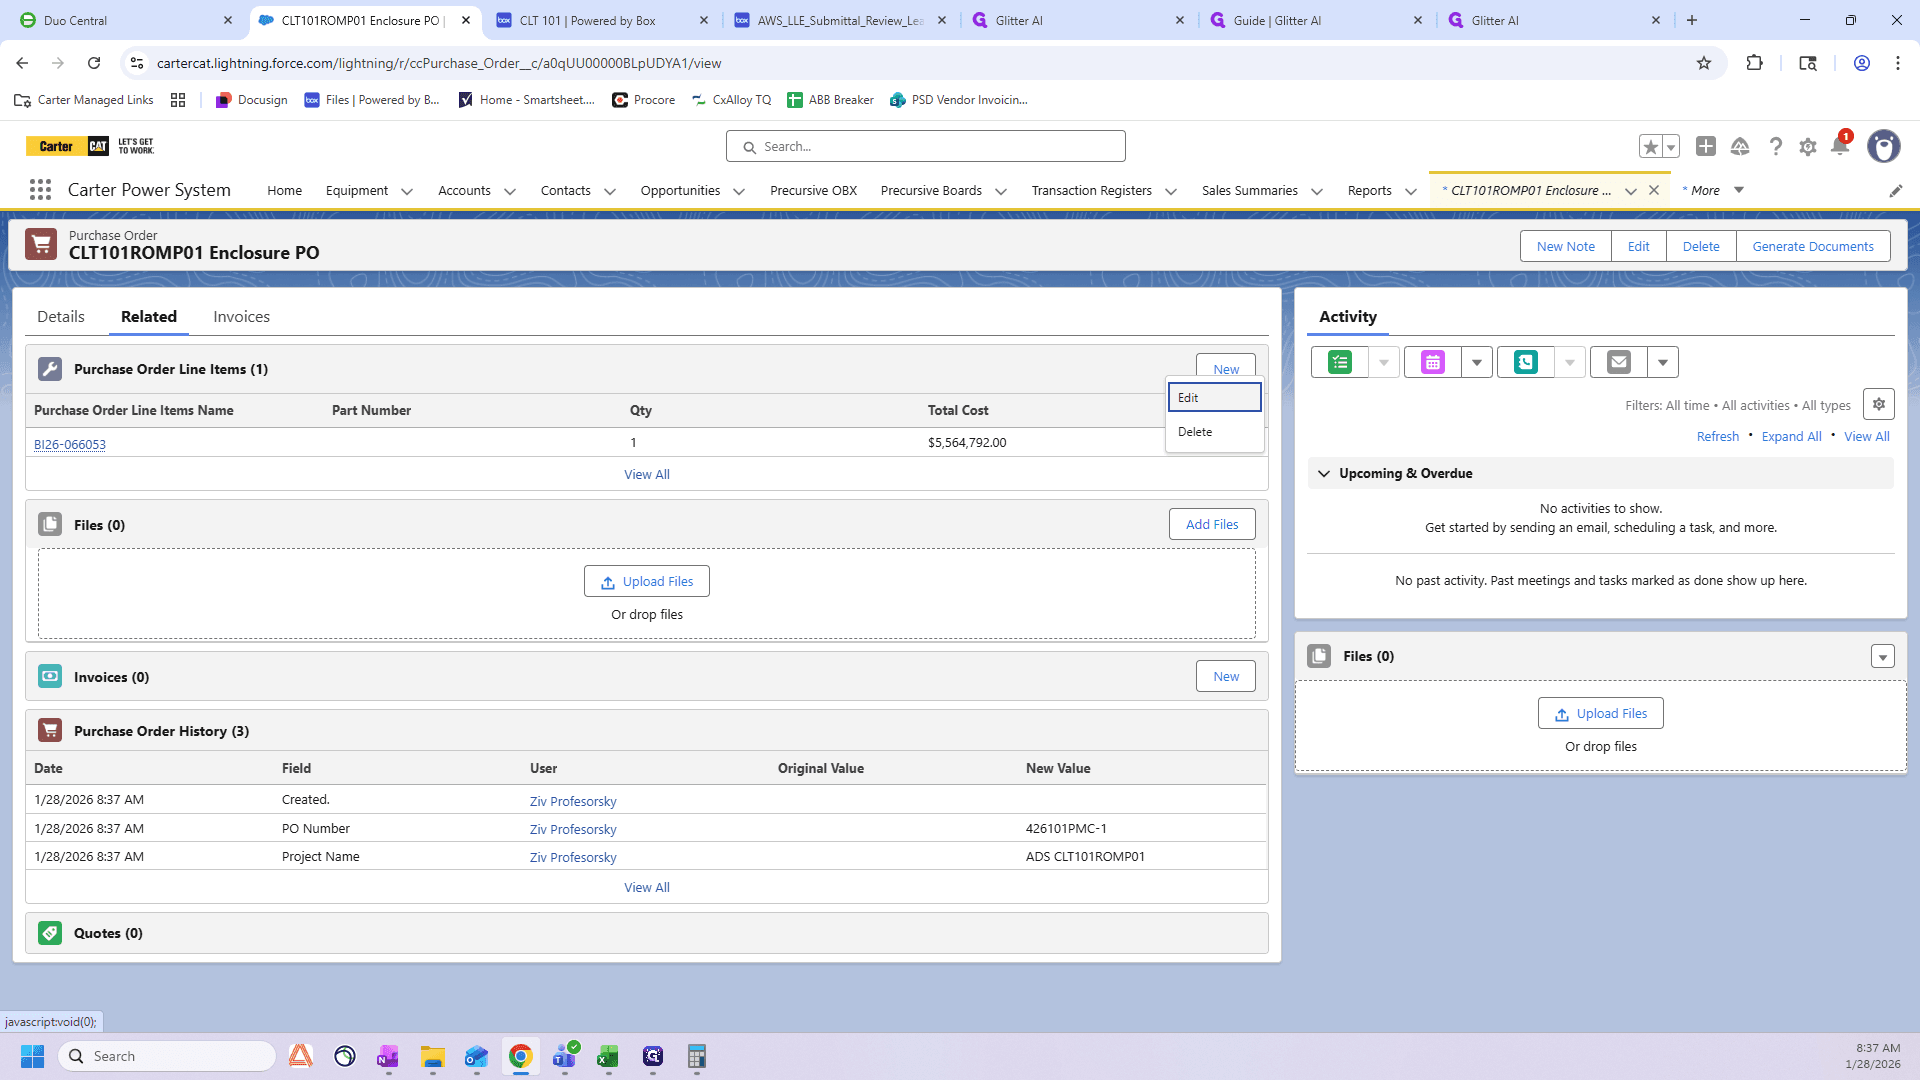This screenshot has width=1920, height=1080.
Task: Open Excel from the taskbar
Action: point(608,1056)
